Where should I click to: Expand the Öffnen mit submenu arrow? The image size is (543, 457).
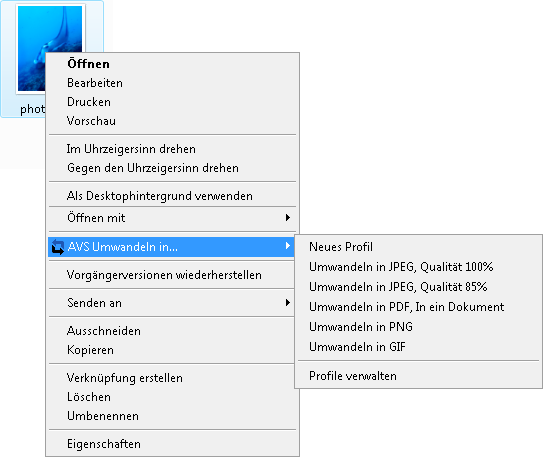click(287, 217)
